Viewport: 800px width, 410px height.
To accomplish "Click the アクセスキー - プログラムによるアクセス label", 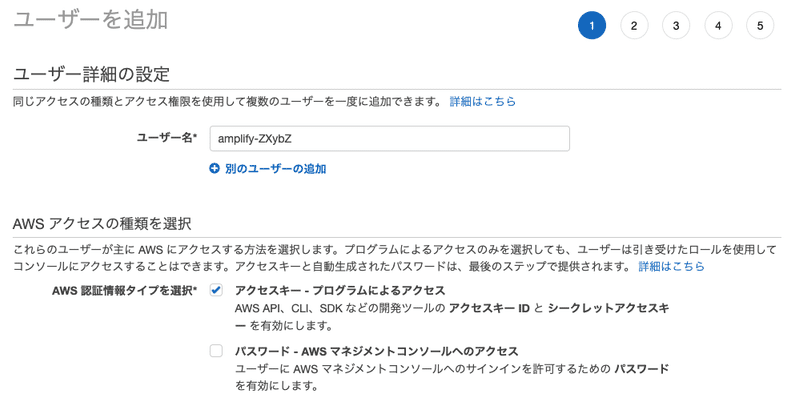I will tap(340, 291).
